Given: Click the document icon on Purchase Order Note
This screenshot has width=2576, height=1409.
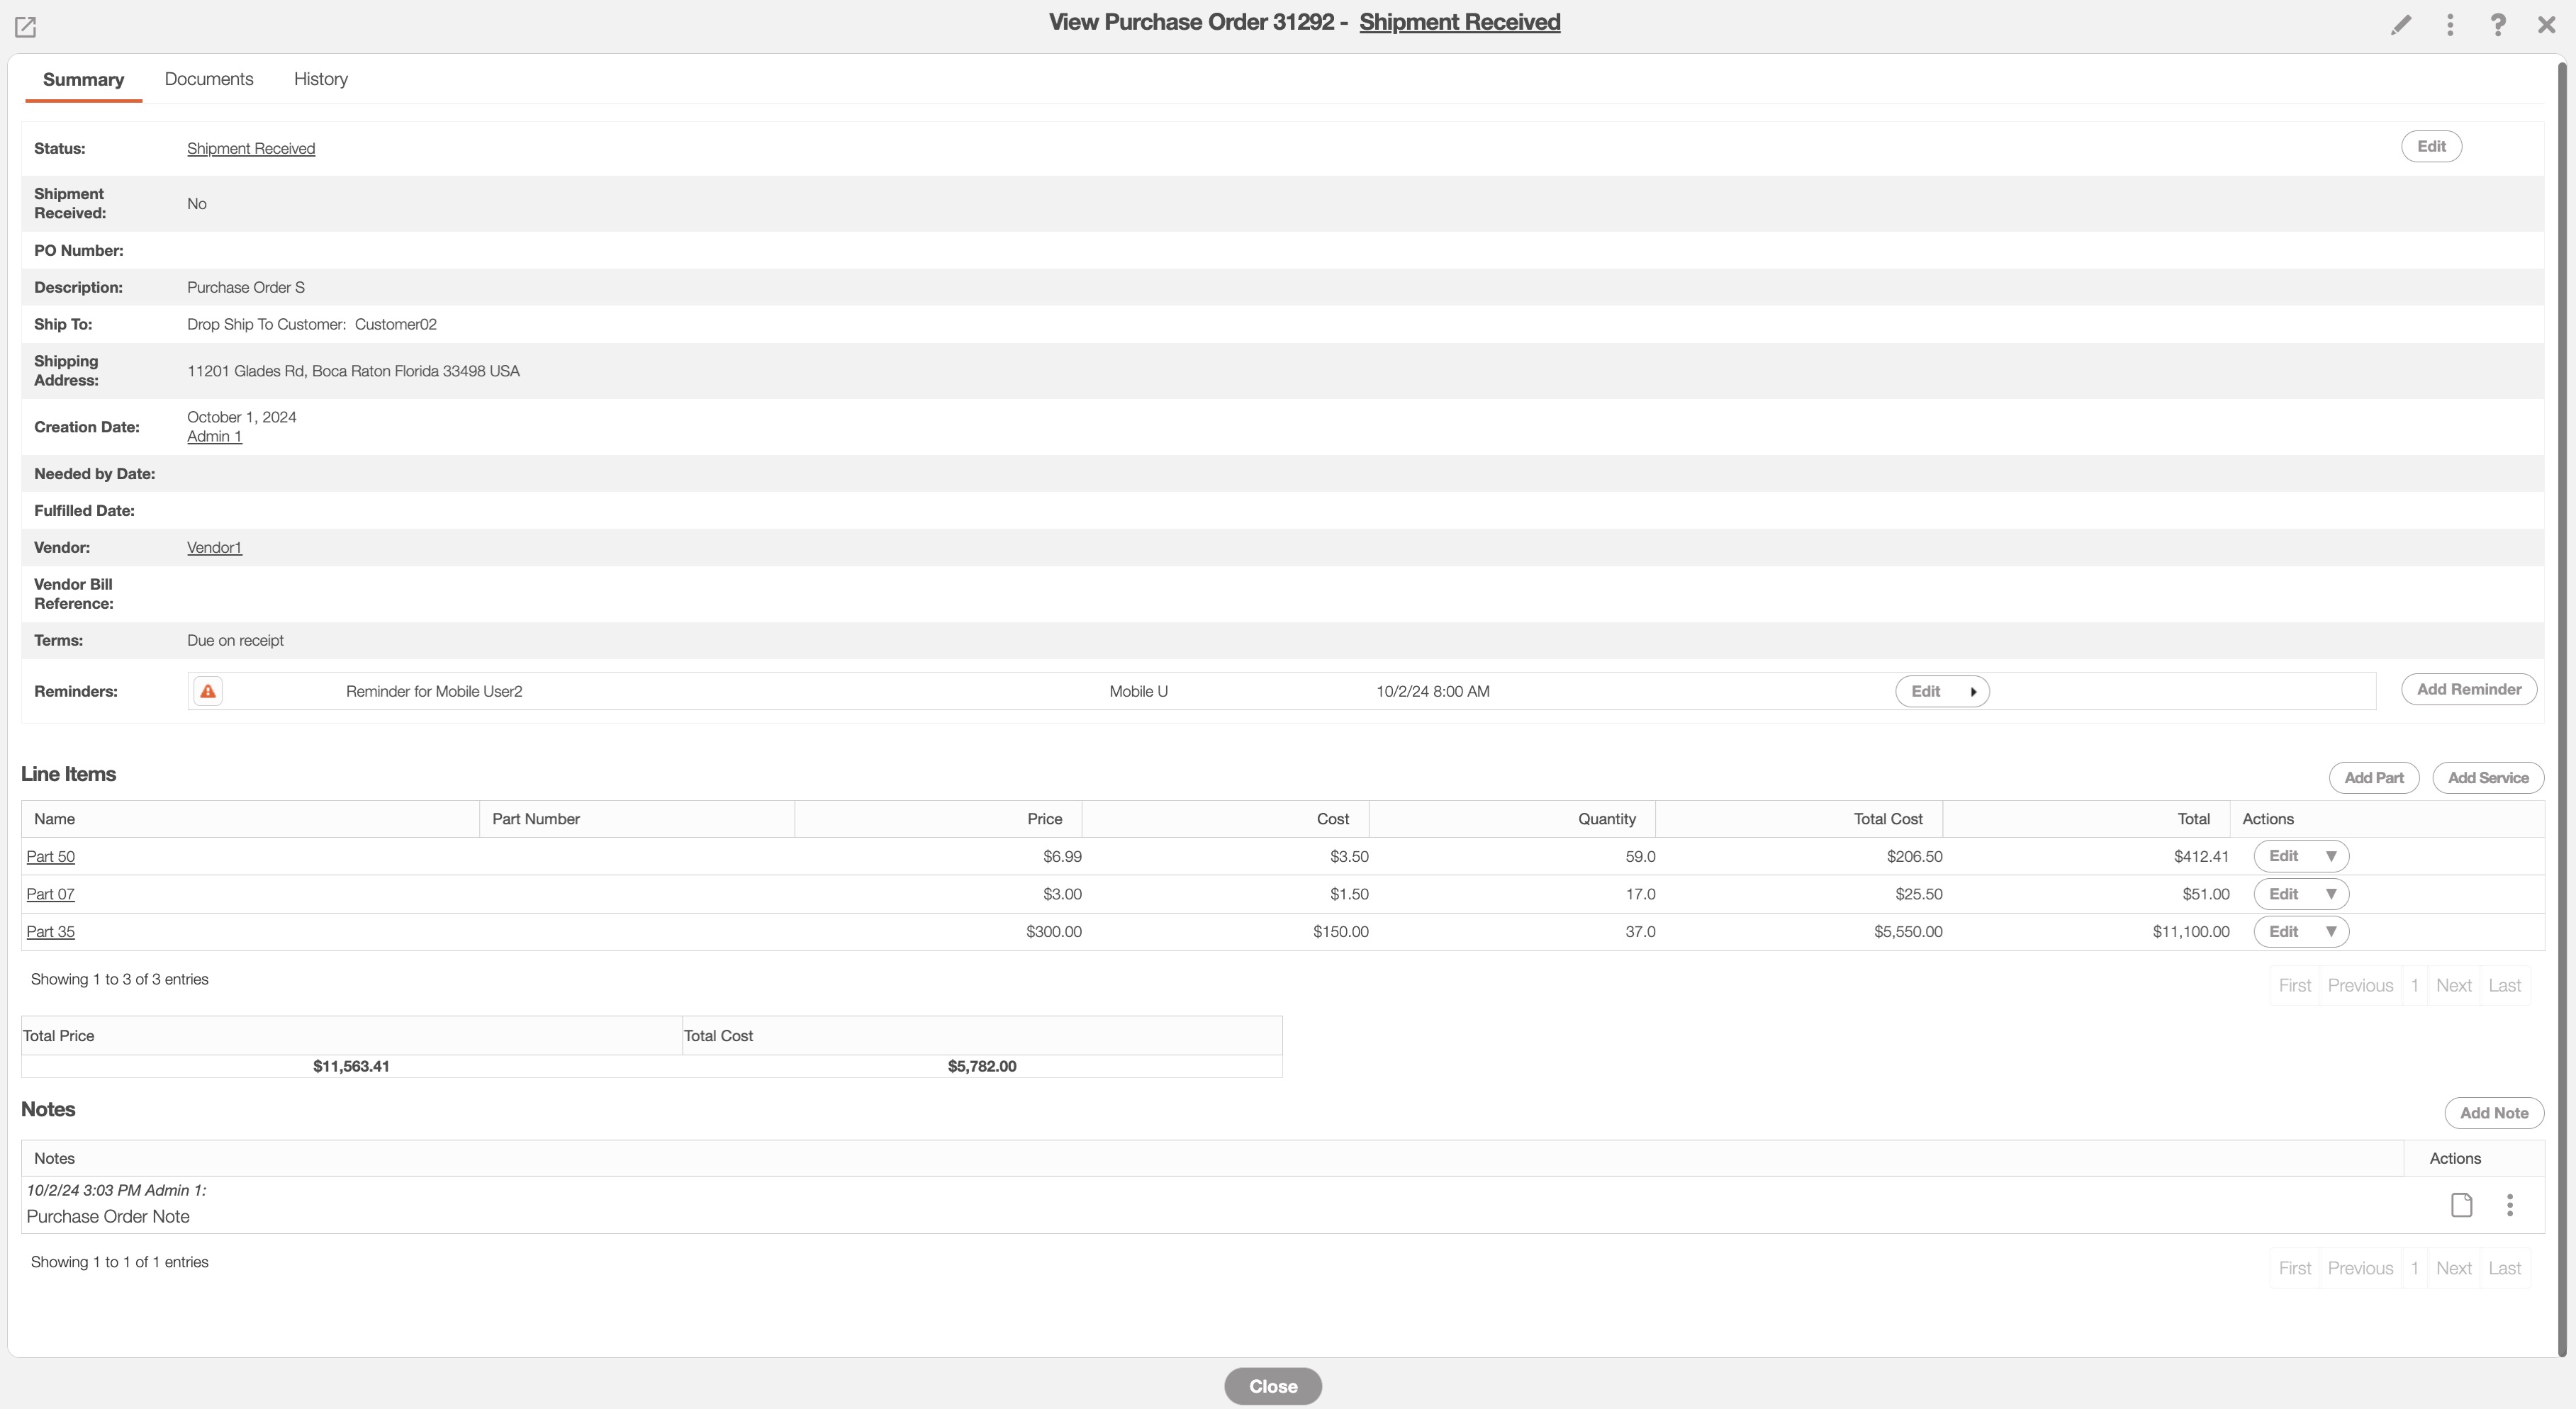Looking at the screenshot, I should (x=2462, y=1205).
